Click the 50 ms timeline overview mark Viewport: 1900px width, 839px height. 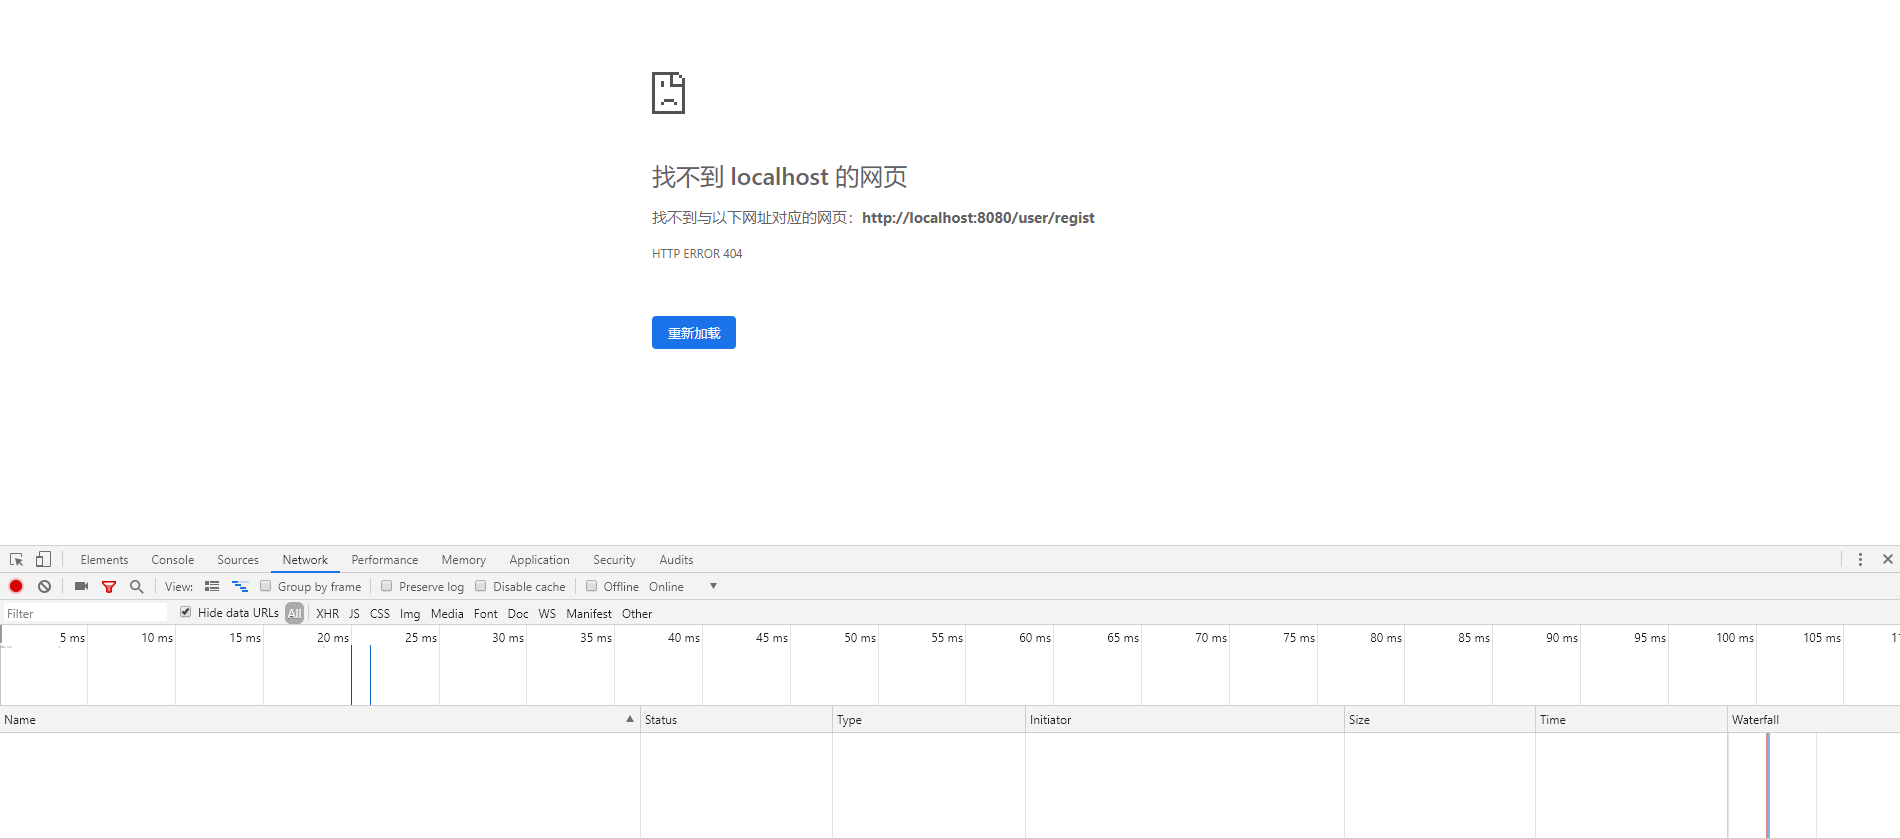tap(860, 638)
